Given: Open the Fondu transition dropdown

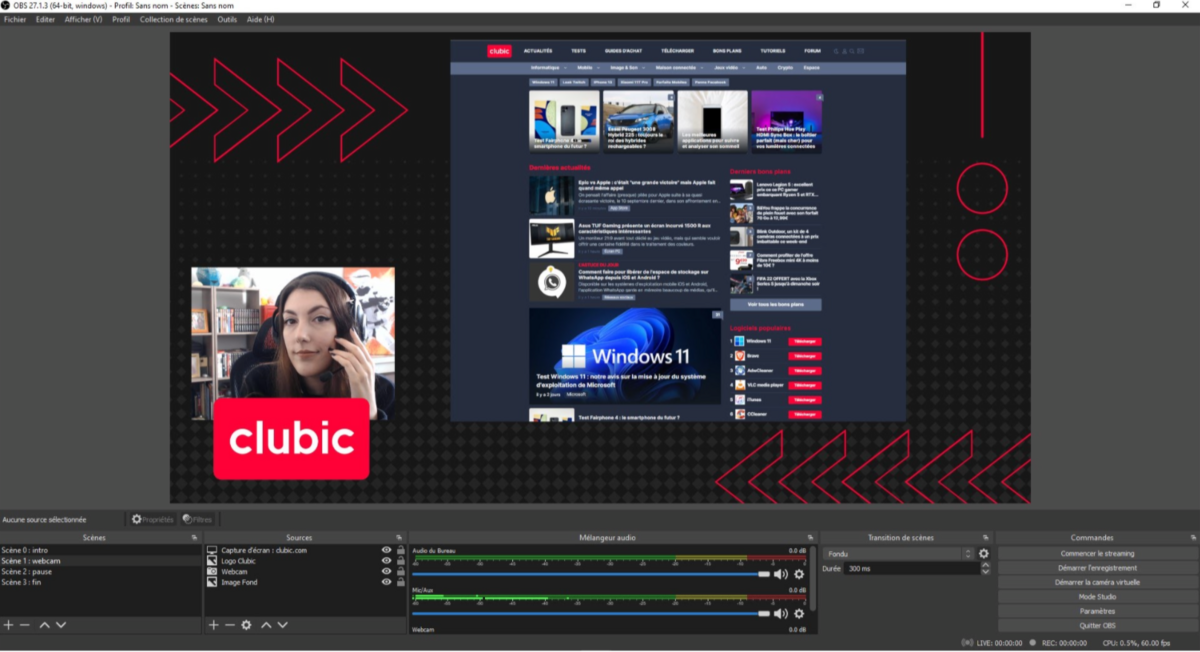Looking at the screenshot, I should tap(898, 553).
